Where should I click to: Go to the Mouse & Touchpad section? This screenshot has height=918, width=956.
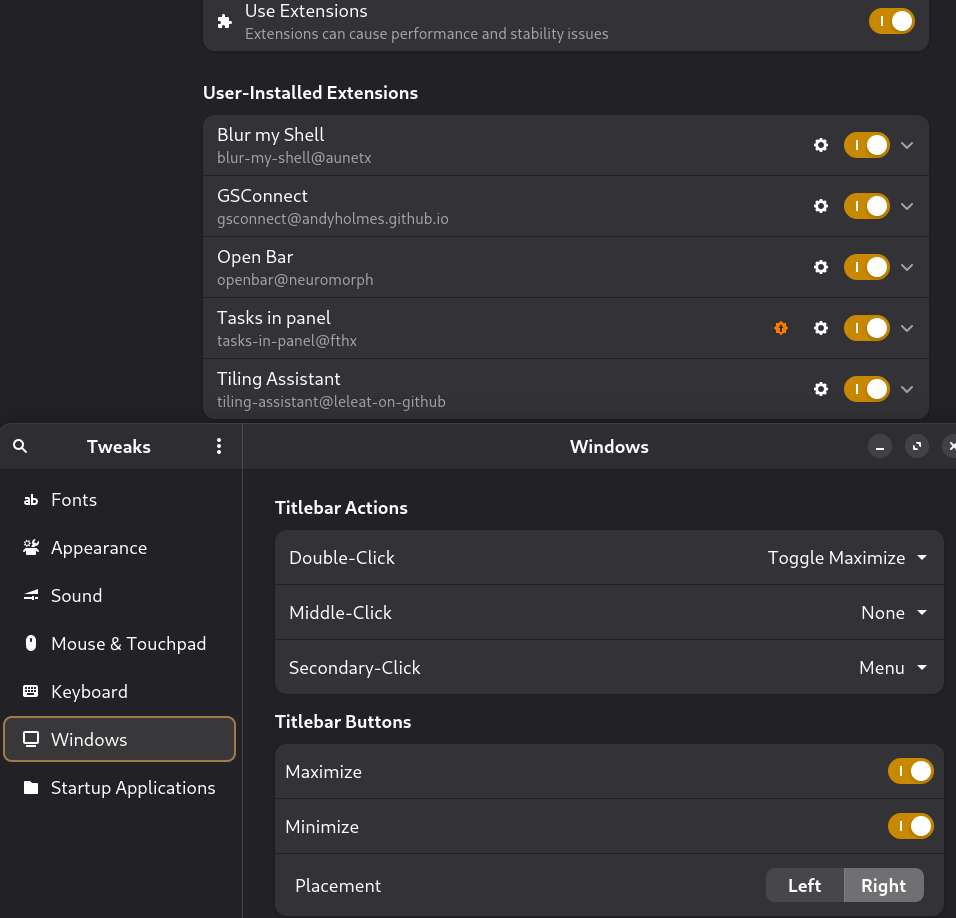click(x=128, y=644)
